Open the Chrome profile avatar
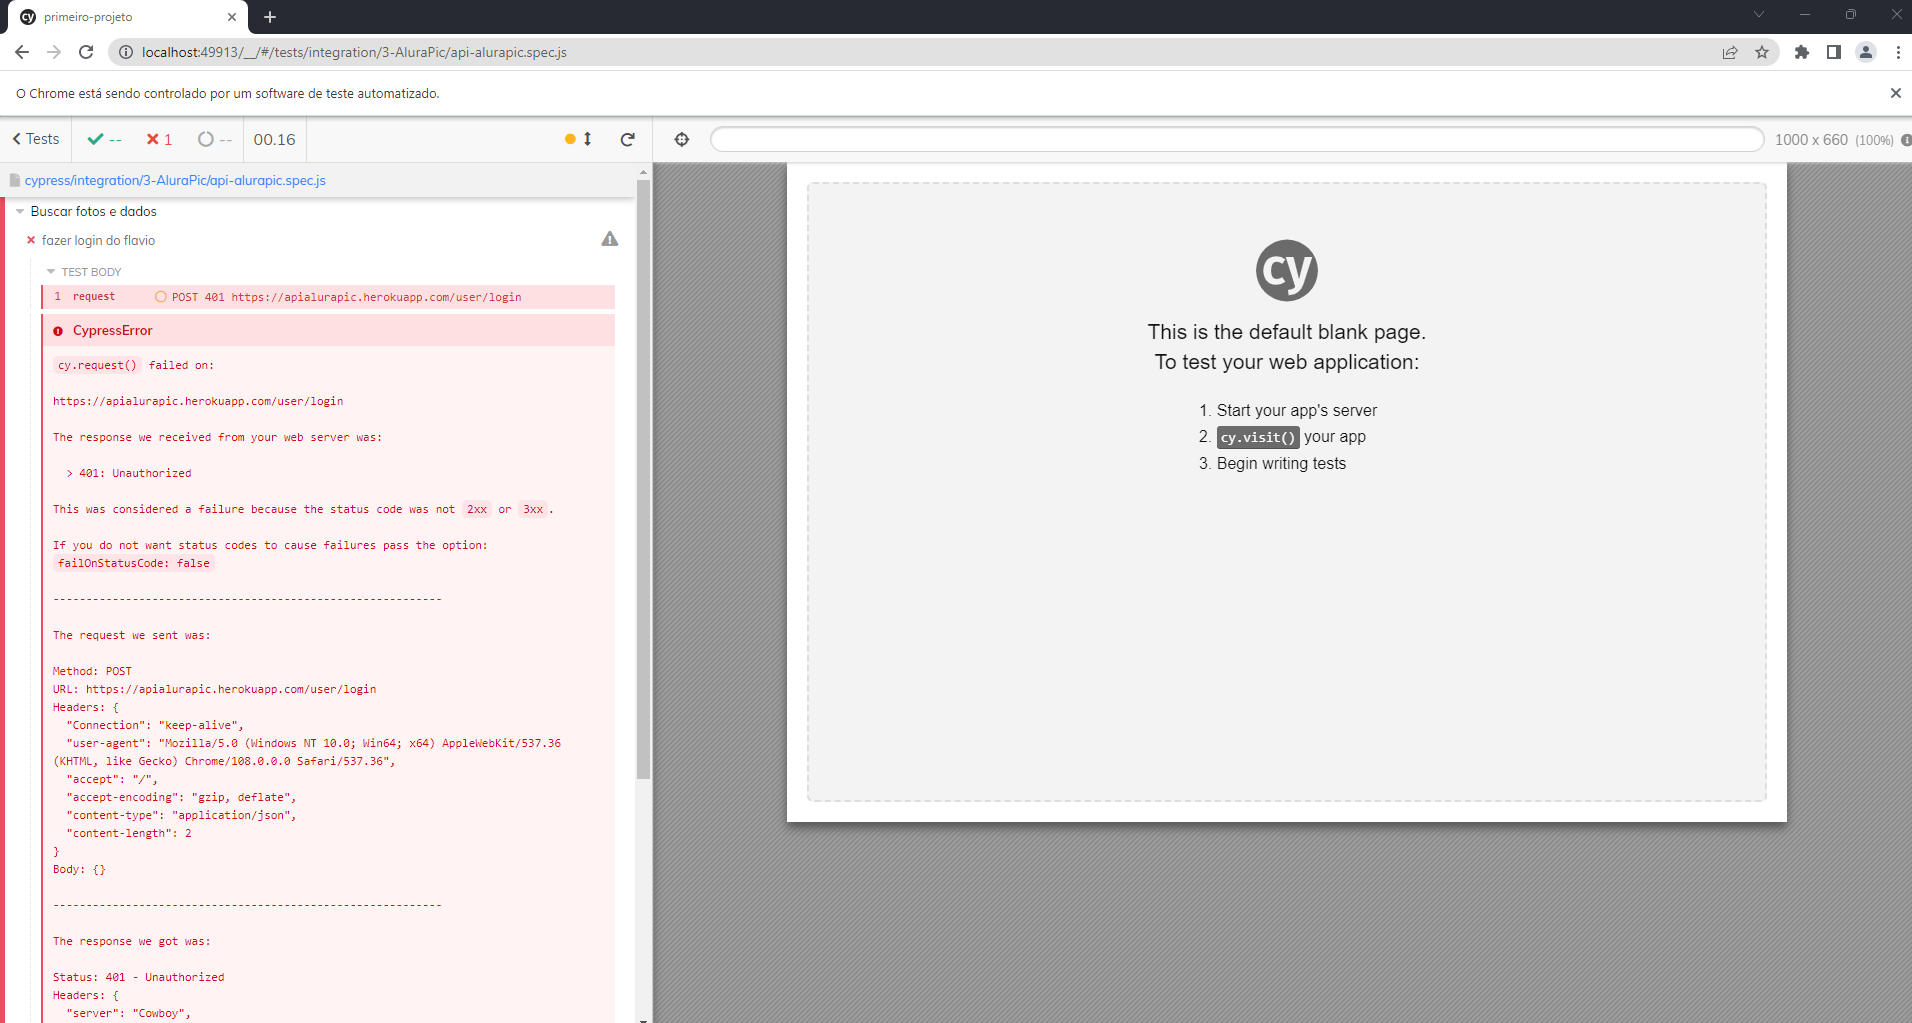This screenshot has width=1912, height=1023. [x=1866, y=52]
